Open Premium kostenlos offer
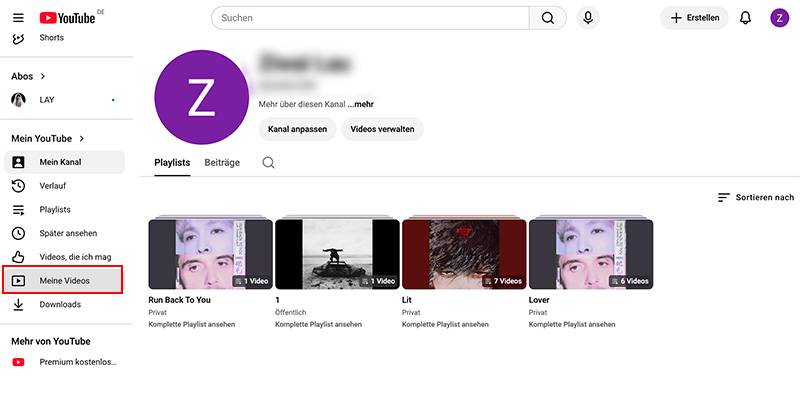 click(x=64, y=362)
